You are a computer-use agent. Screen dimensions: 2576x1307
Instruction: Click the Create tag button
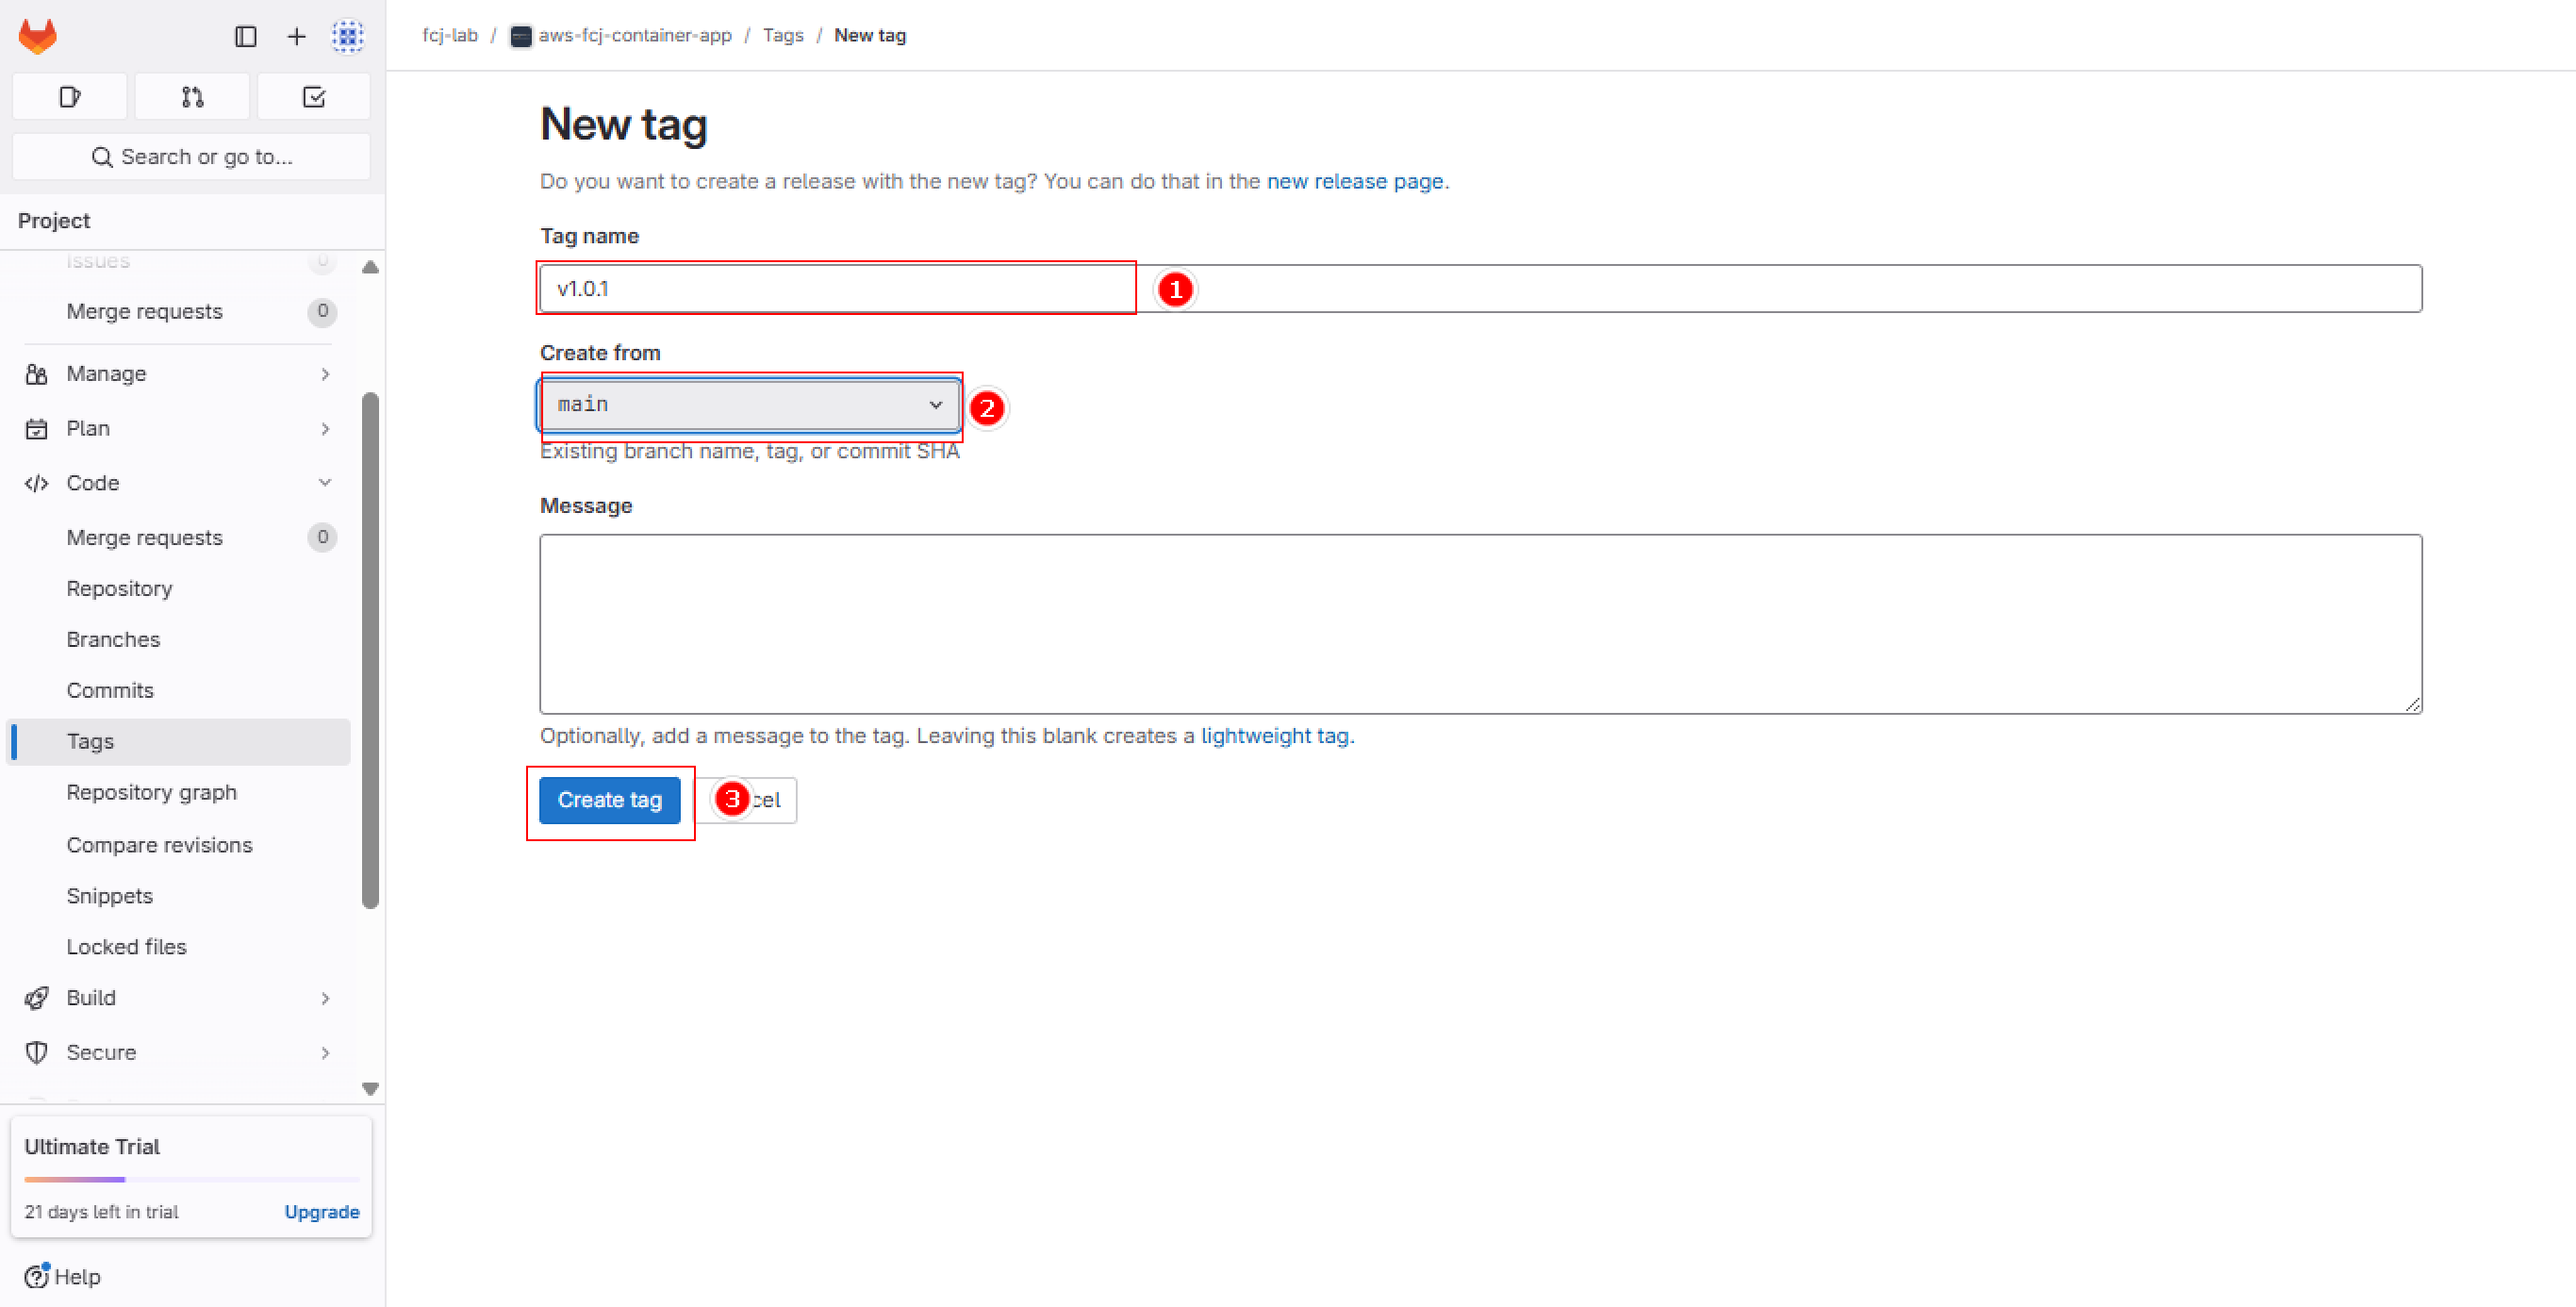pyautogui.click(x=608, y=801)
